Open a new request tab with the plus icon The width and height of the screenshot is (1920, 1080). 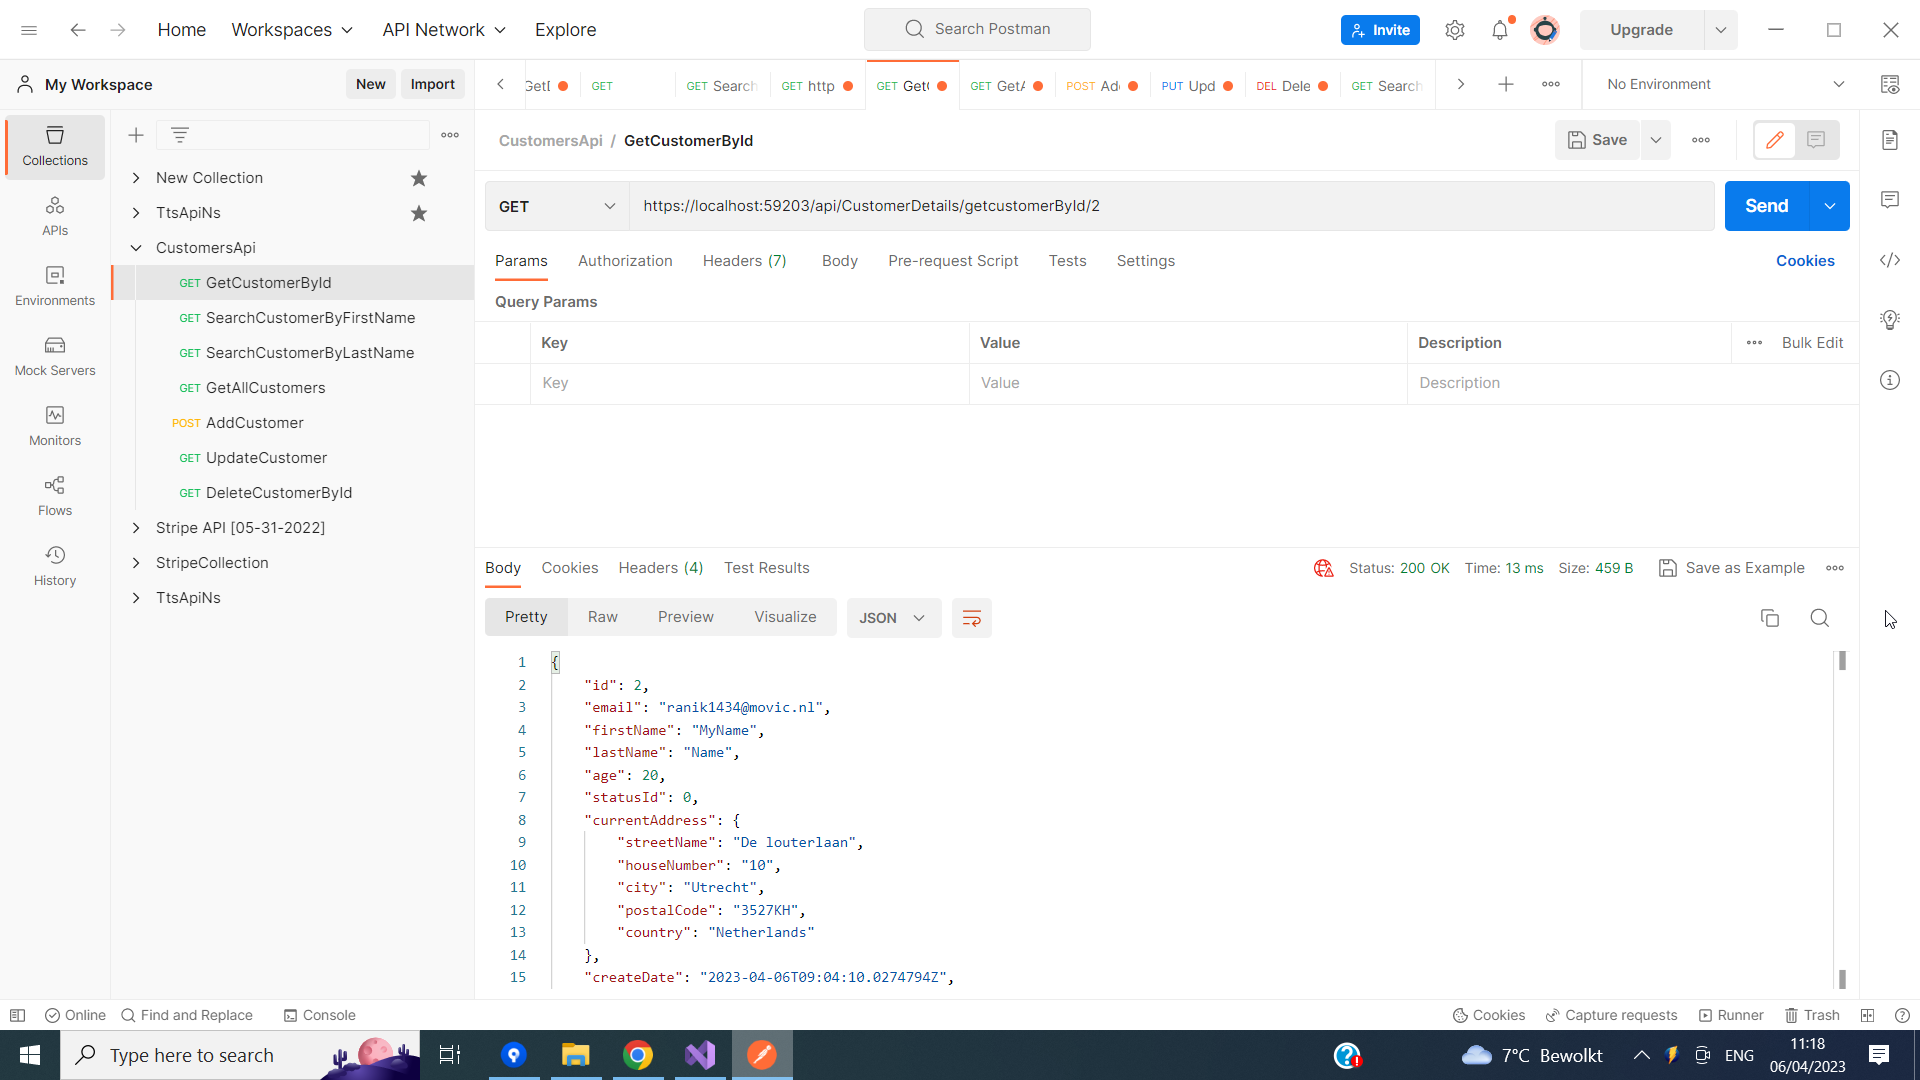(1506, 85)
